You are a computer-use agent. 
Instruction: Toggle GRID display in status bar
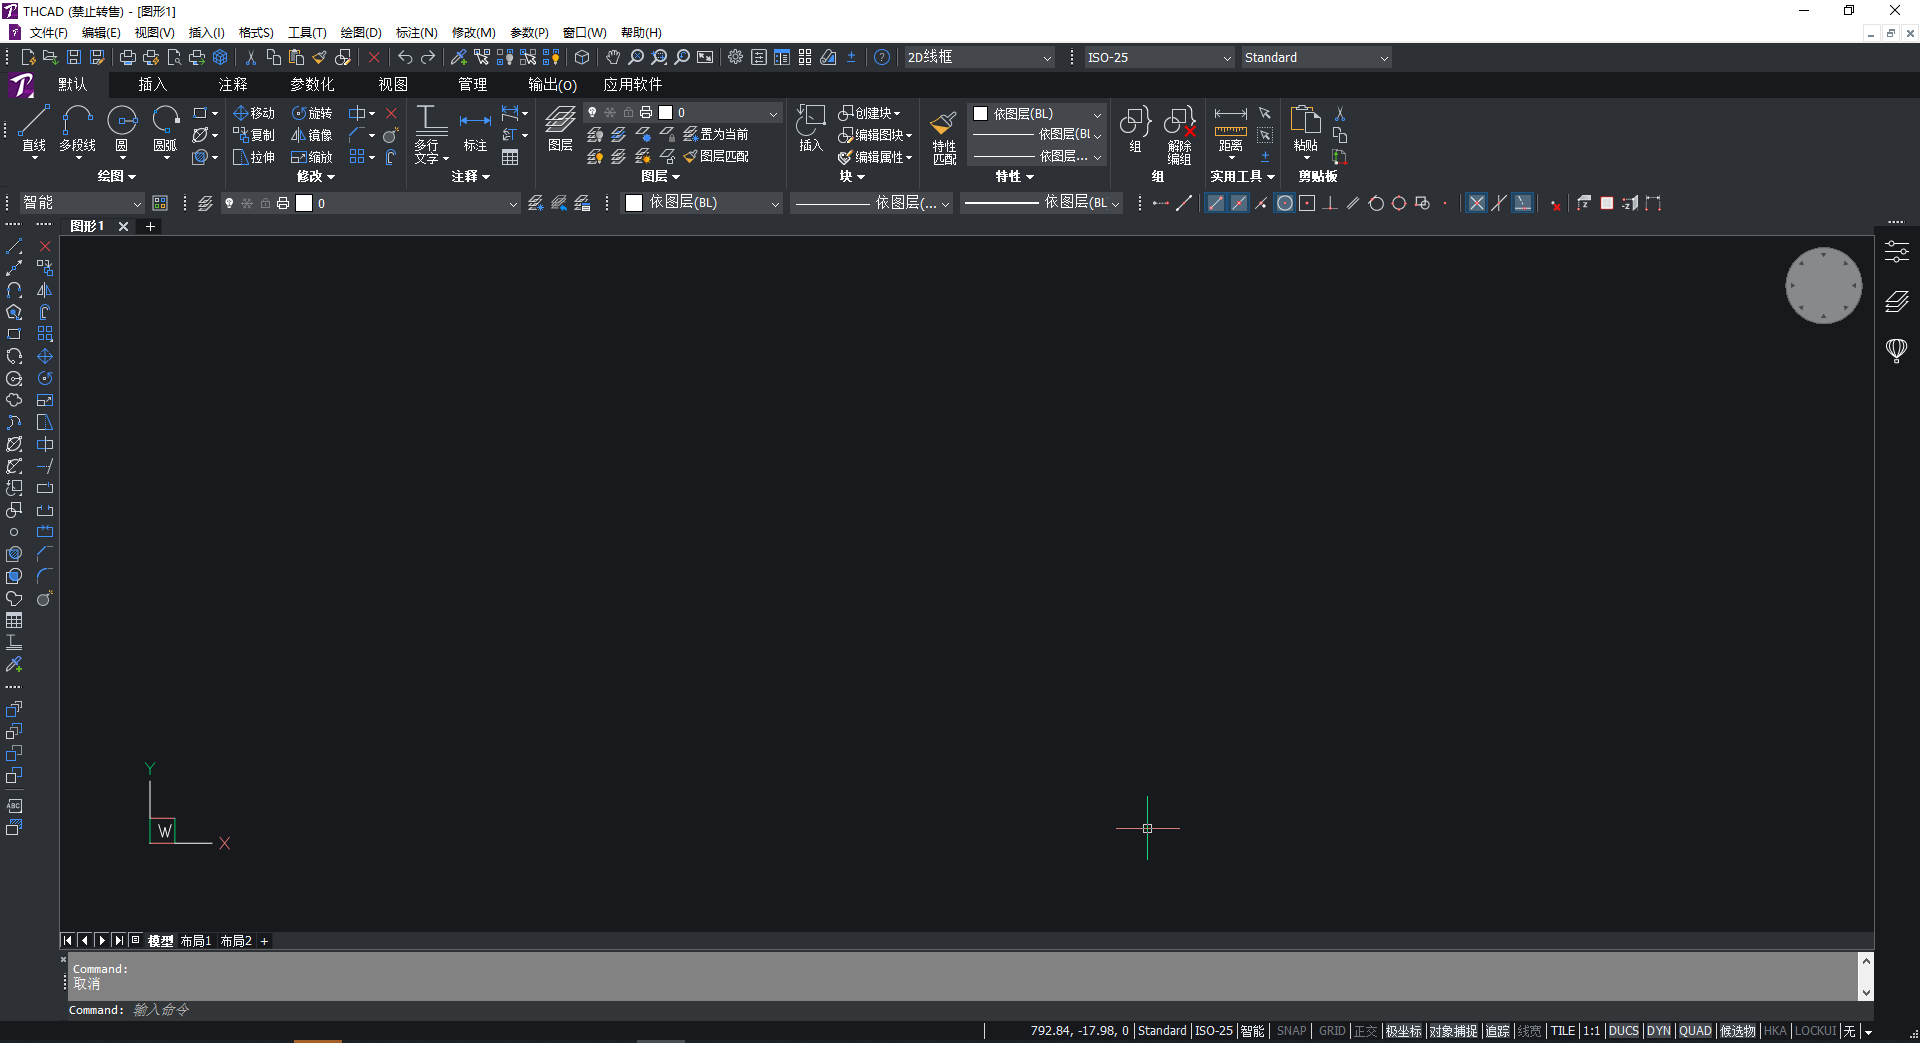pyautogui.click(x=1331, y=1031)
